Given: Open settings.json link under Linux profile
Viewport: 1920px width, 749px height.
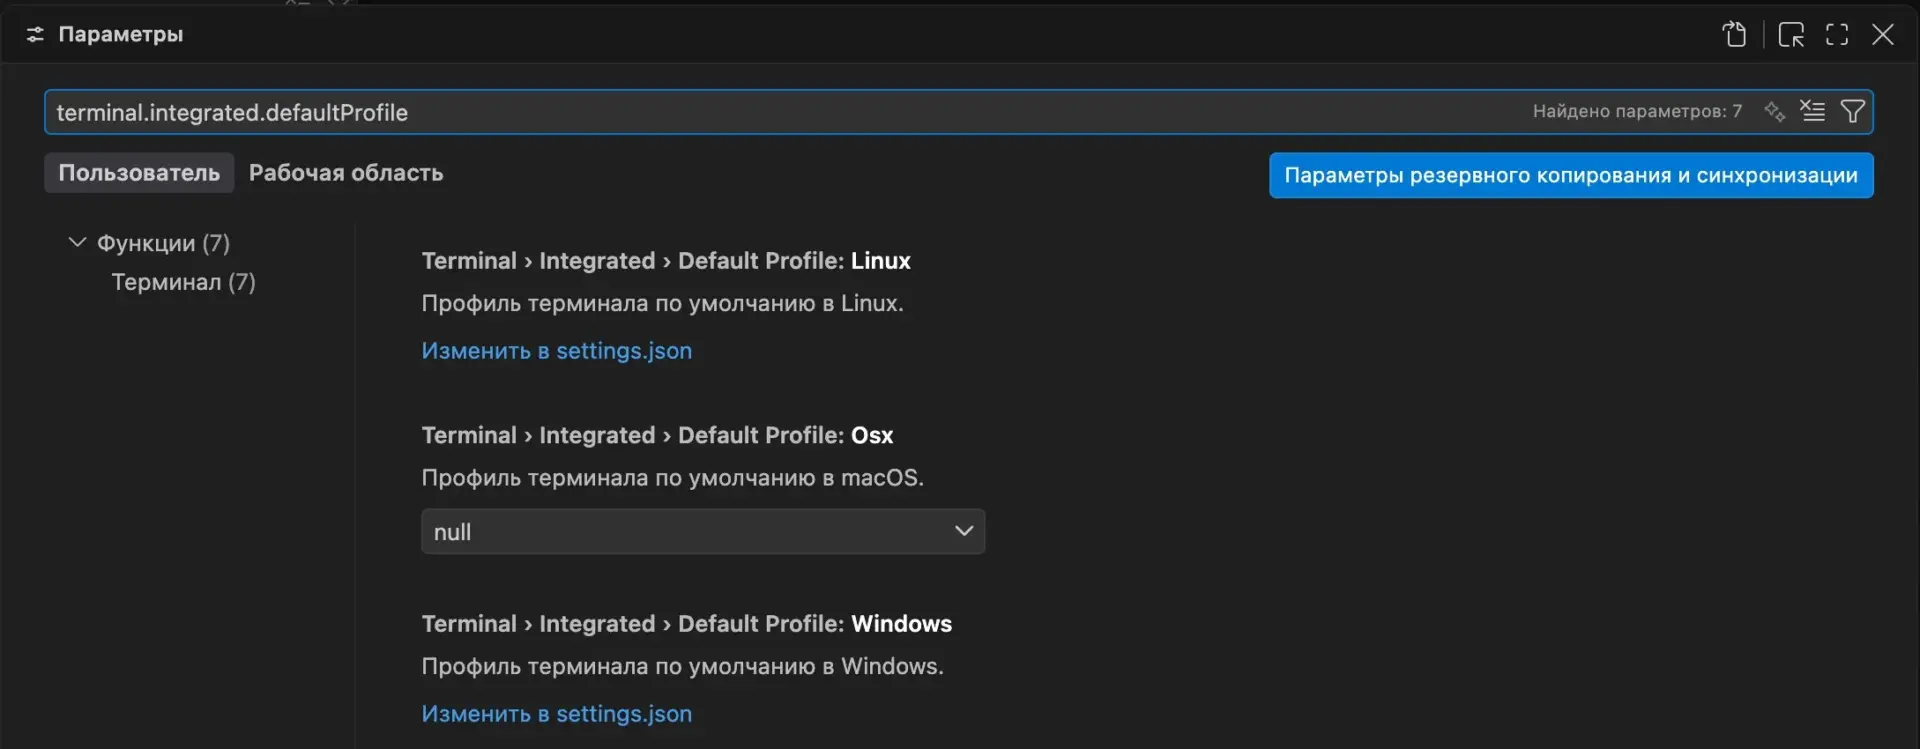Looking at the screenshot, I should coord(556,350).
